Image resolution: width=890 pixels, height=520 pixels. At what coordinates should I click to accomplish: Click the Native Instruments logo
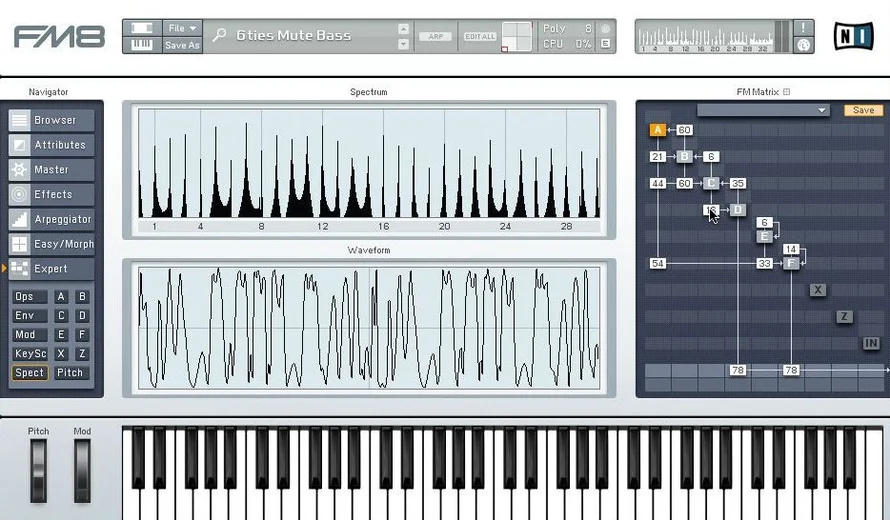(x=853, y=36)
